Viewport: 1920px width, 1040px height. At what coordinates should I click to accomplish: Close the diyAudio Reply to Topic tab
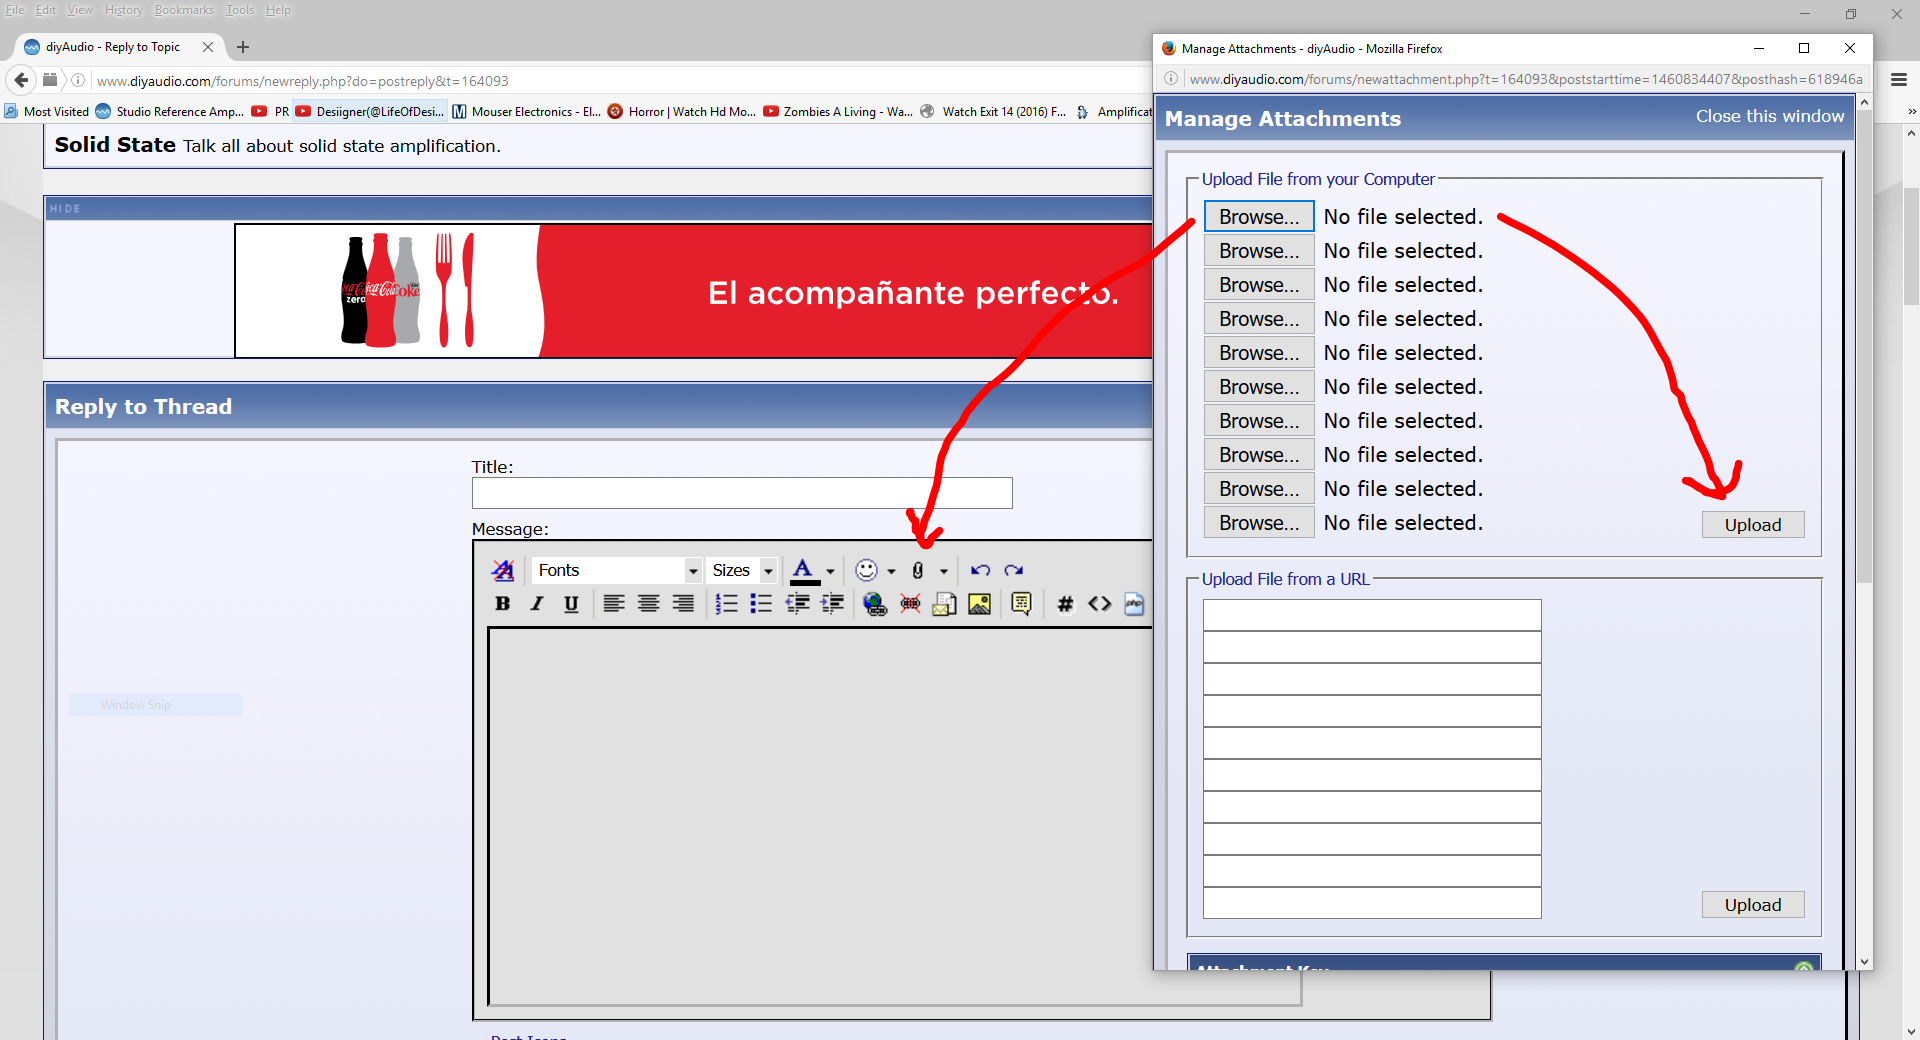[x=208, y=47]
